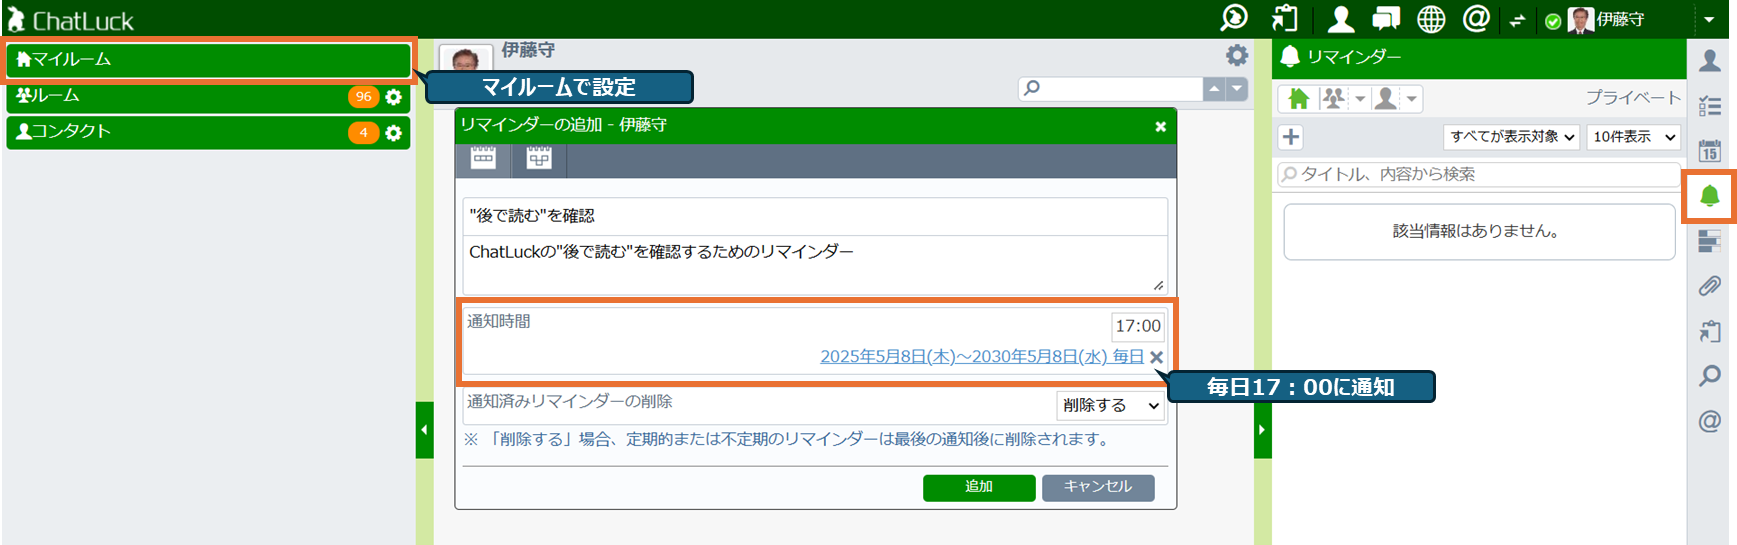Click the clipboard share icon in top bar
1737x545 pixels.
1284,18
